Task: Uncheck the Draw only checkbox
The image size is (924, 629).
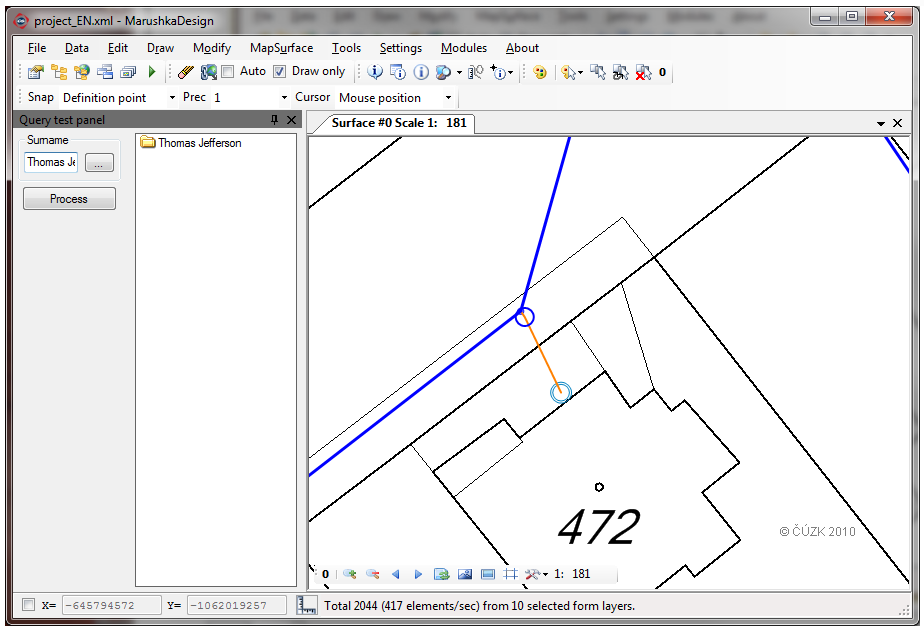Action: 279,72
